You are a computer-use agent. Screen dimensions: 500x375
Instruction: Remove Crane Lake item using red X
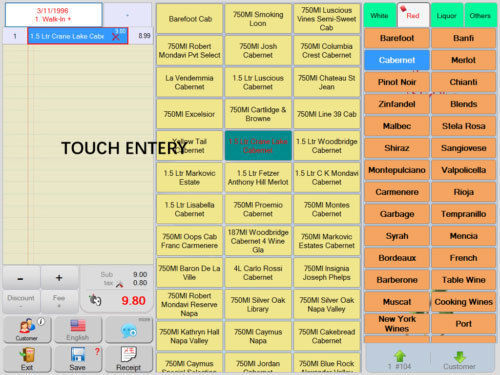coord(116,37)
